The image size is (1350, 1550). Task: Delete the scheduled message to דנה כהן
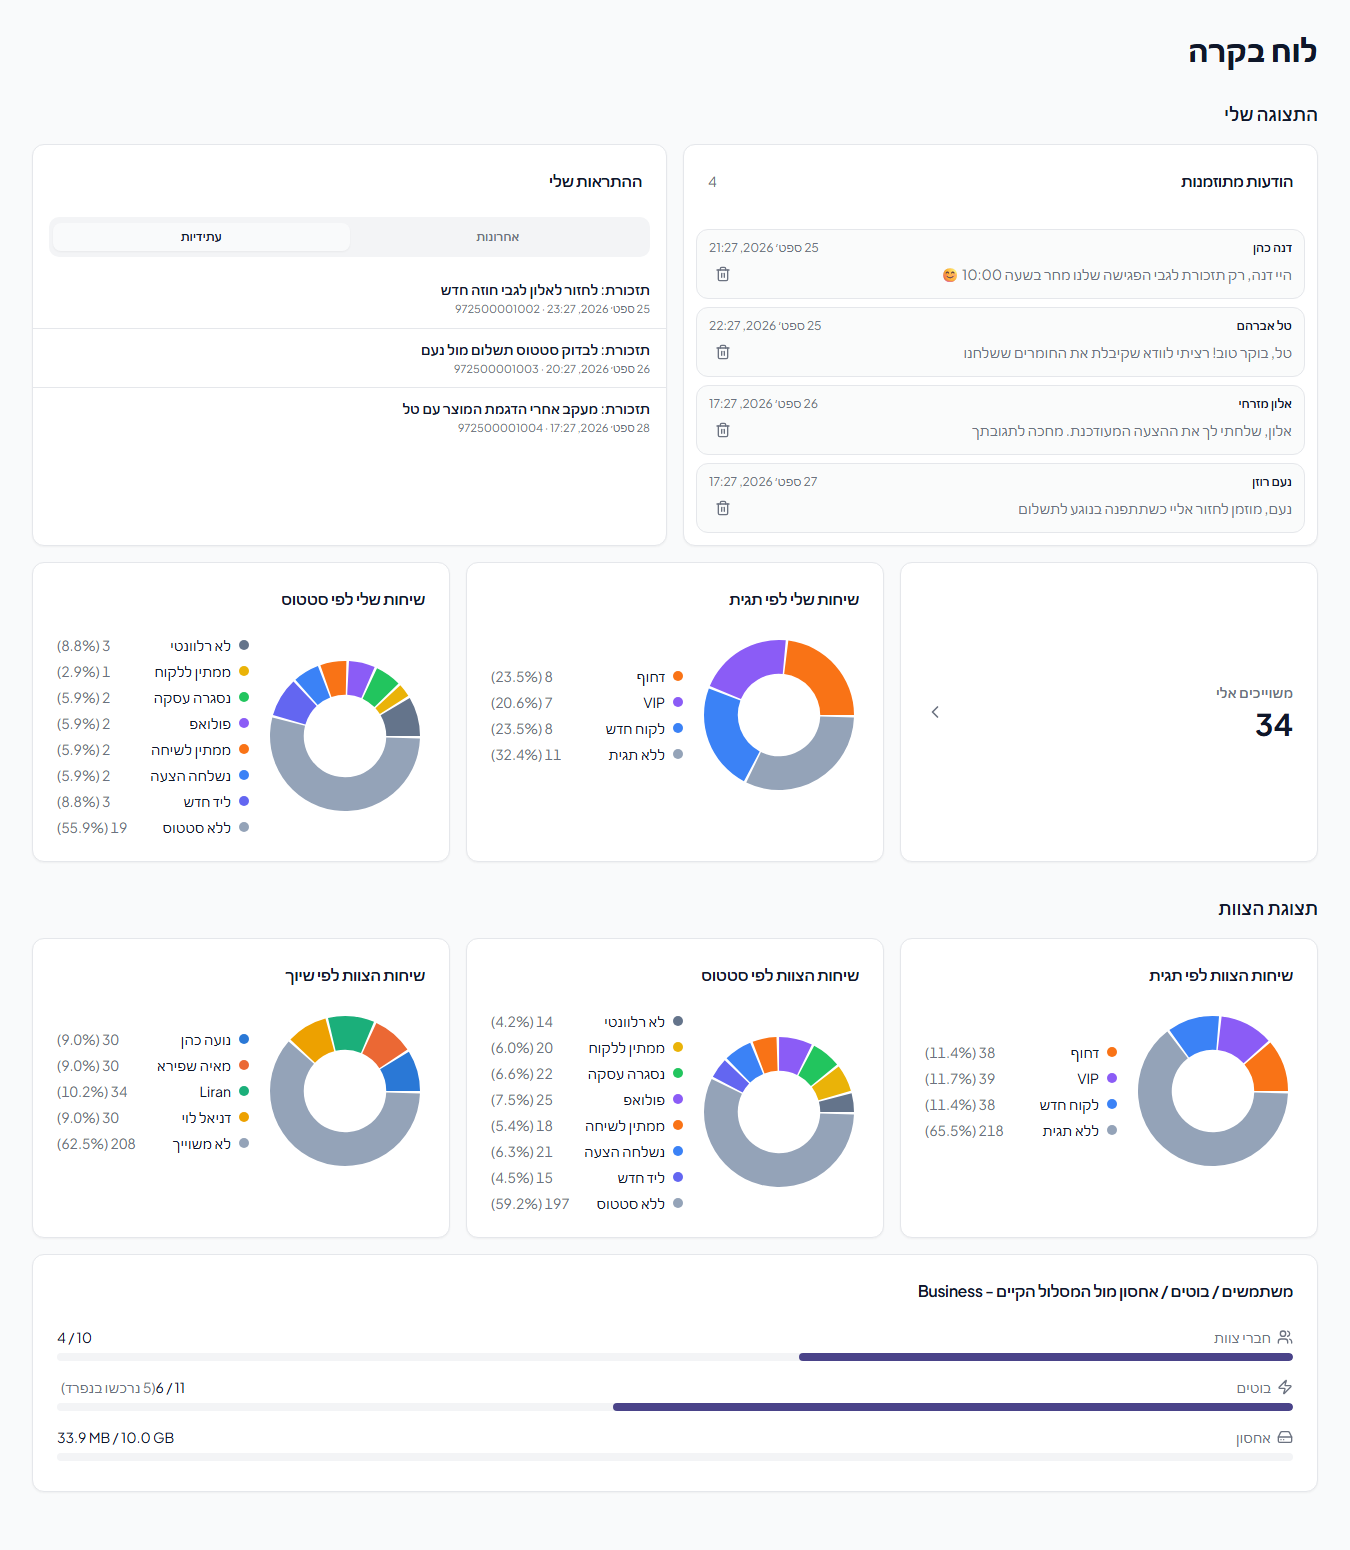[x=723, y=274]
